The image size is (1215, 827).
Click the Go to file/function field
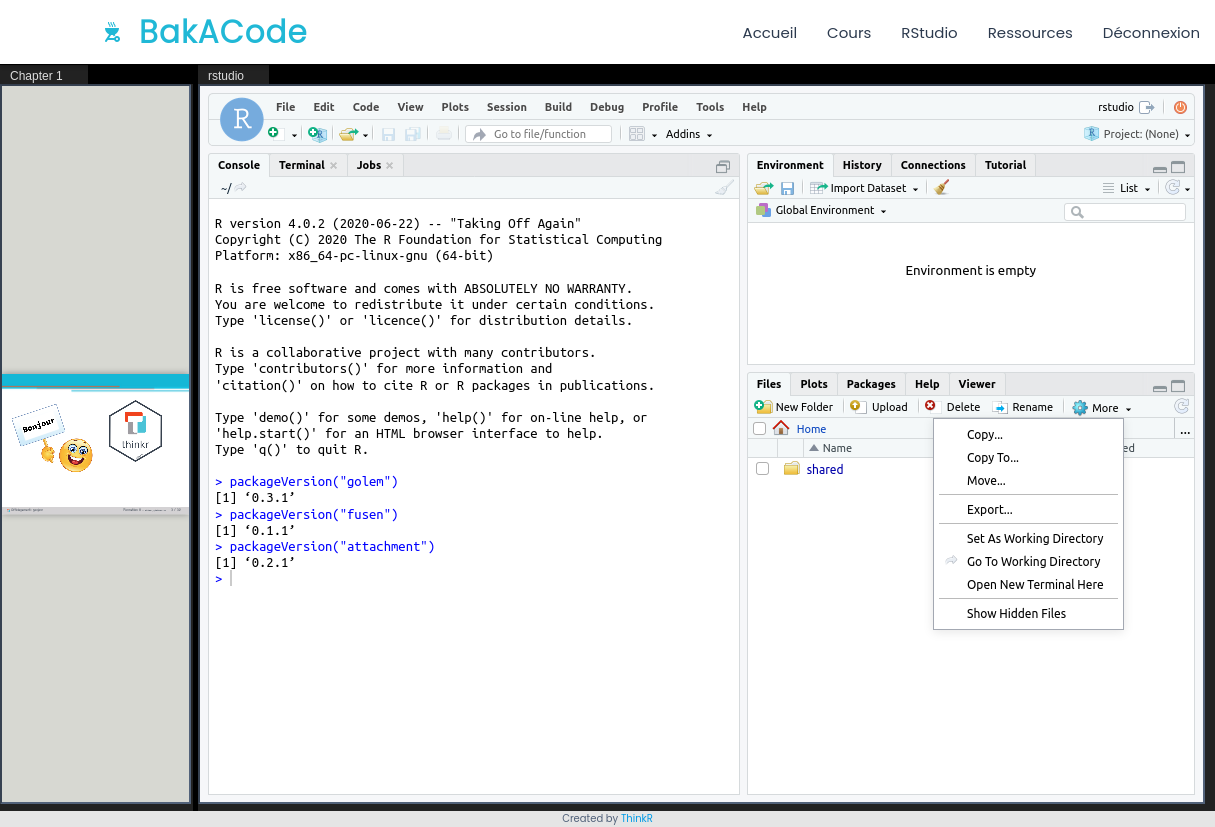click(x=539, y=134)
